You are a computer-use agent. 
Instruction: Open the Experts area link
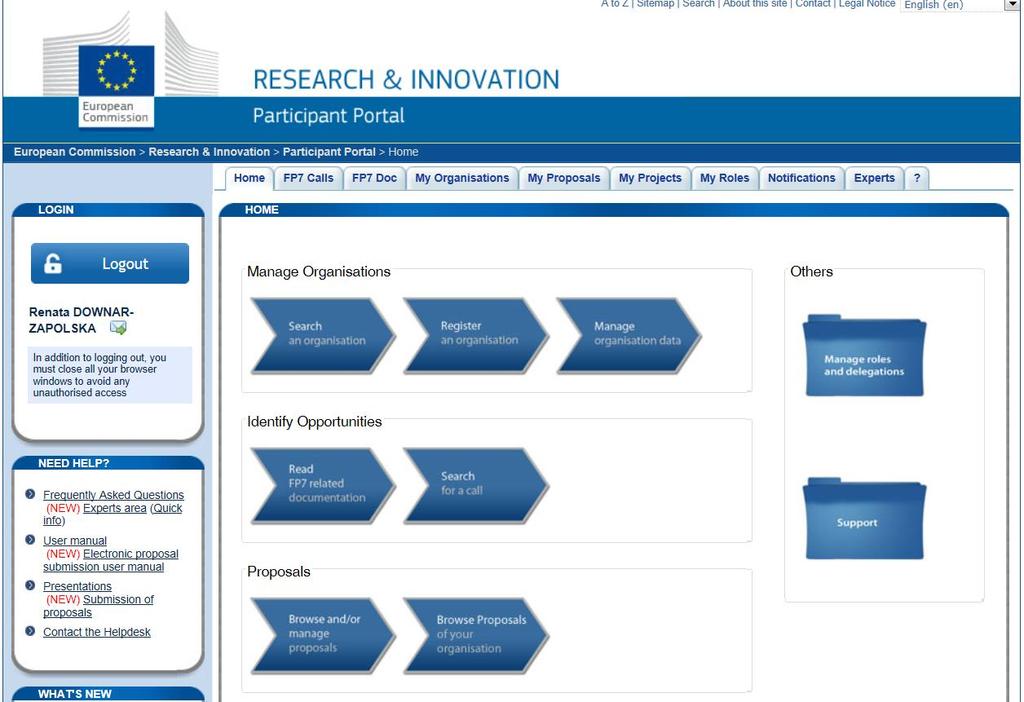(115, 508)
